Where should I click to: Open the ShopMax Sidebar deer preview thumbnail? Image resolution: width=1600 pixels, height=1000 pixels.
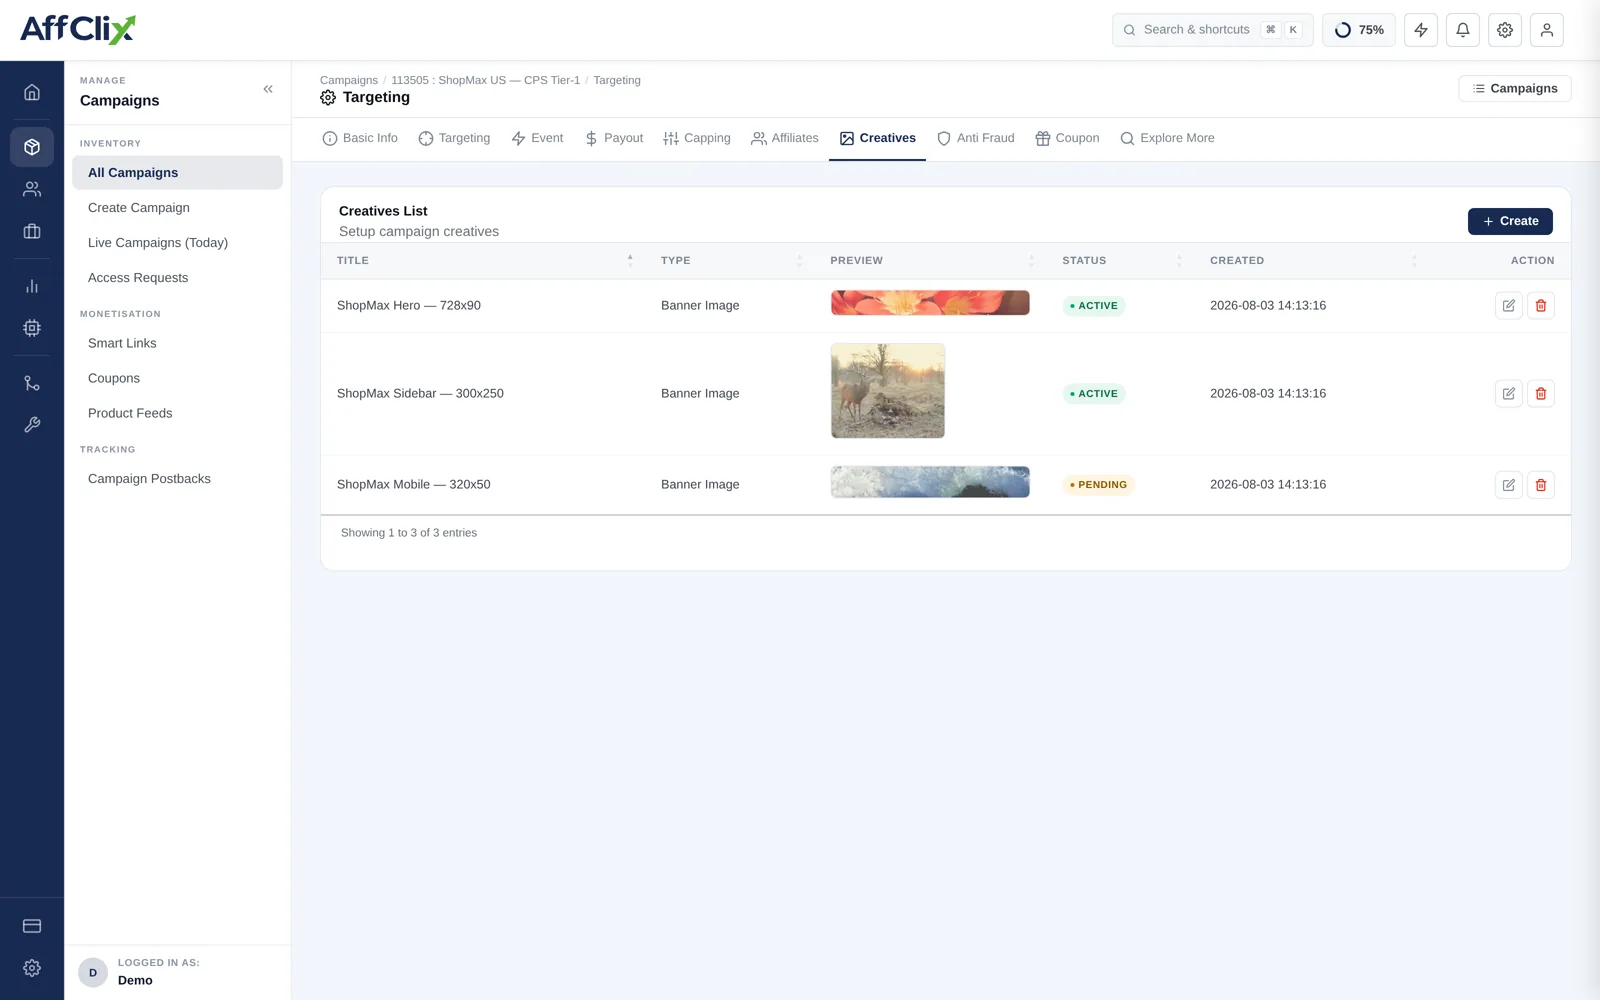coord(888,391)
